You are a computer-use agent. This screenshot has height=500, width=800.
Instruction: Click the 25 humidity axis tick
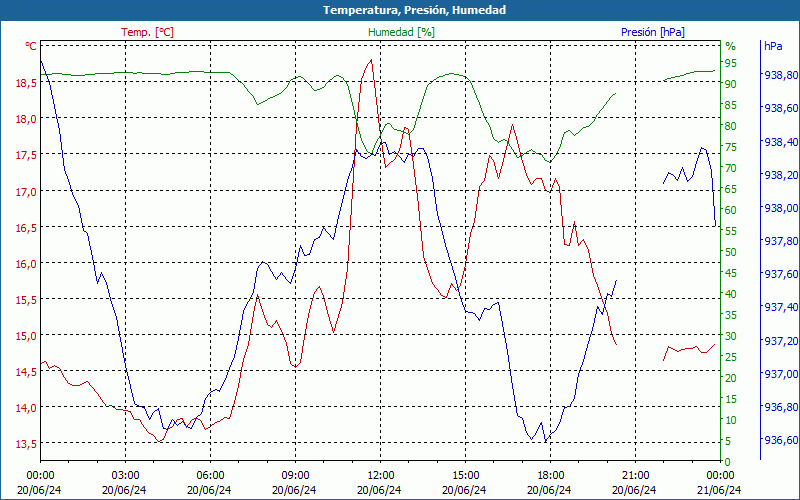point(731,357)
